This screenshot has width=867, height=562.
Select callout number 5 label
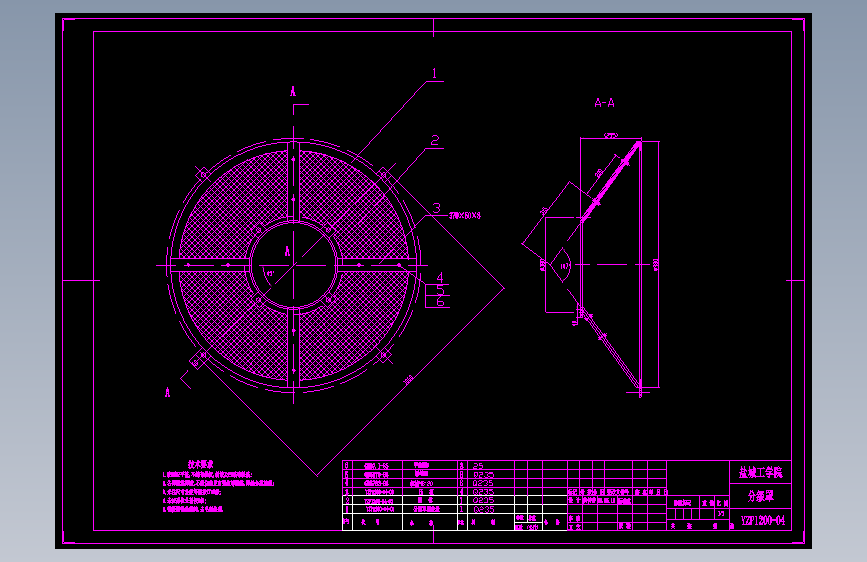point(440,290)
